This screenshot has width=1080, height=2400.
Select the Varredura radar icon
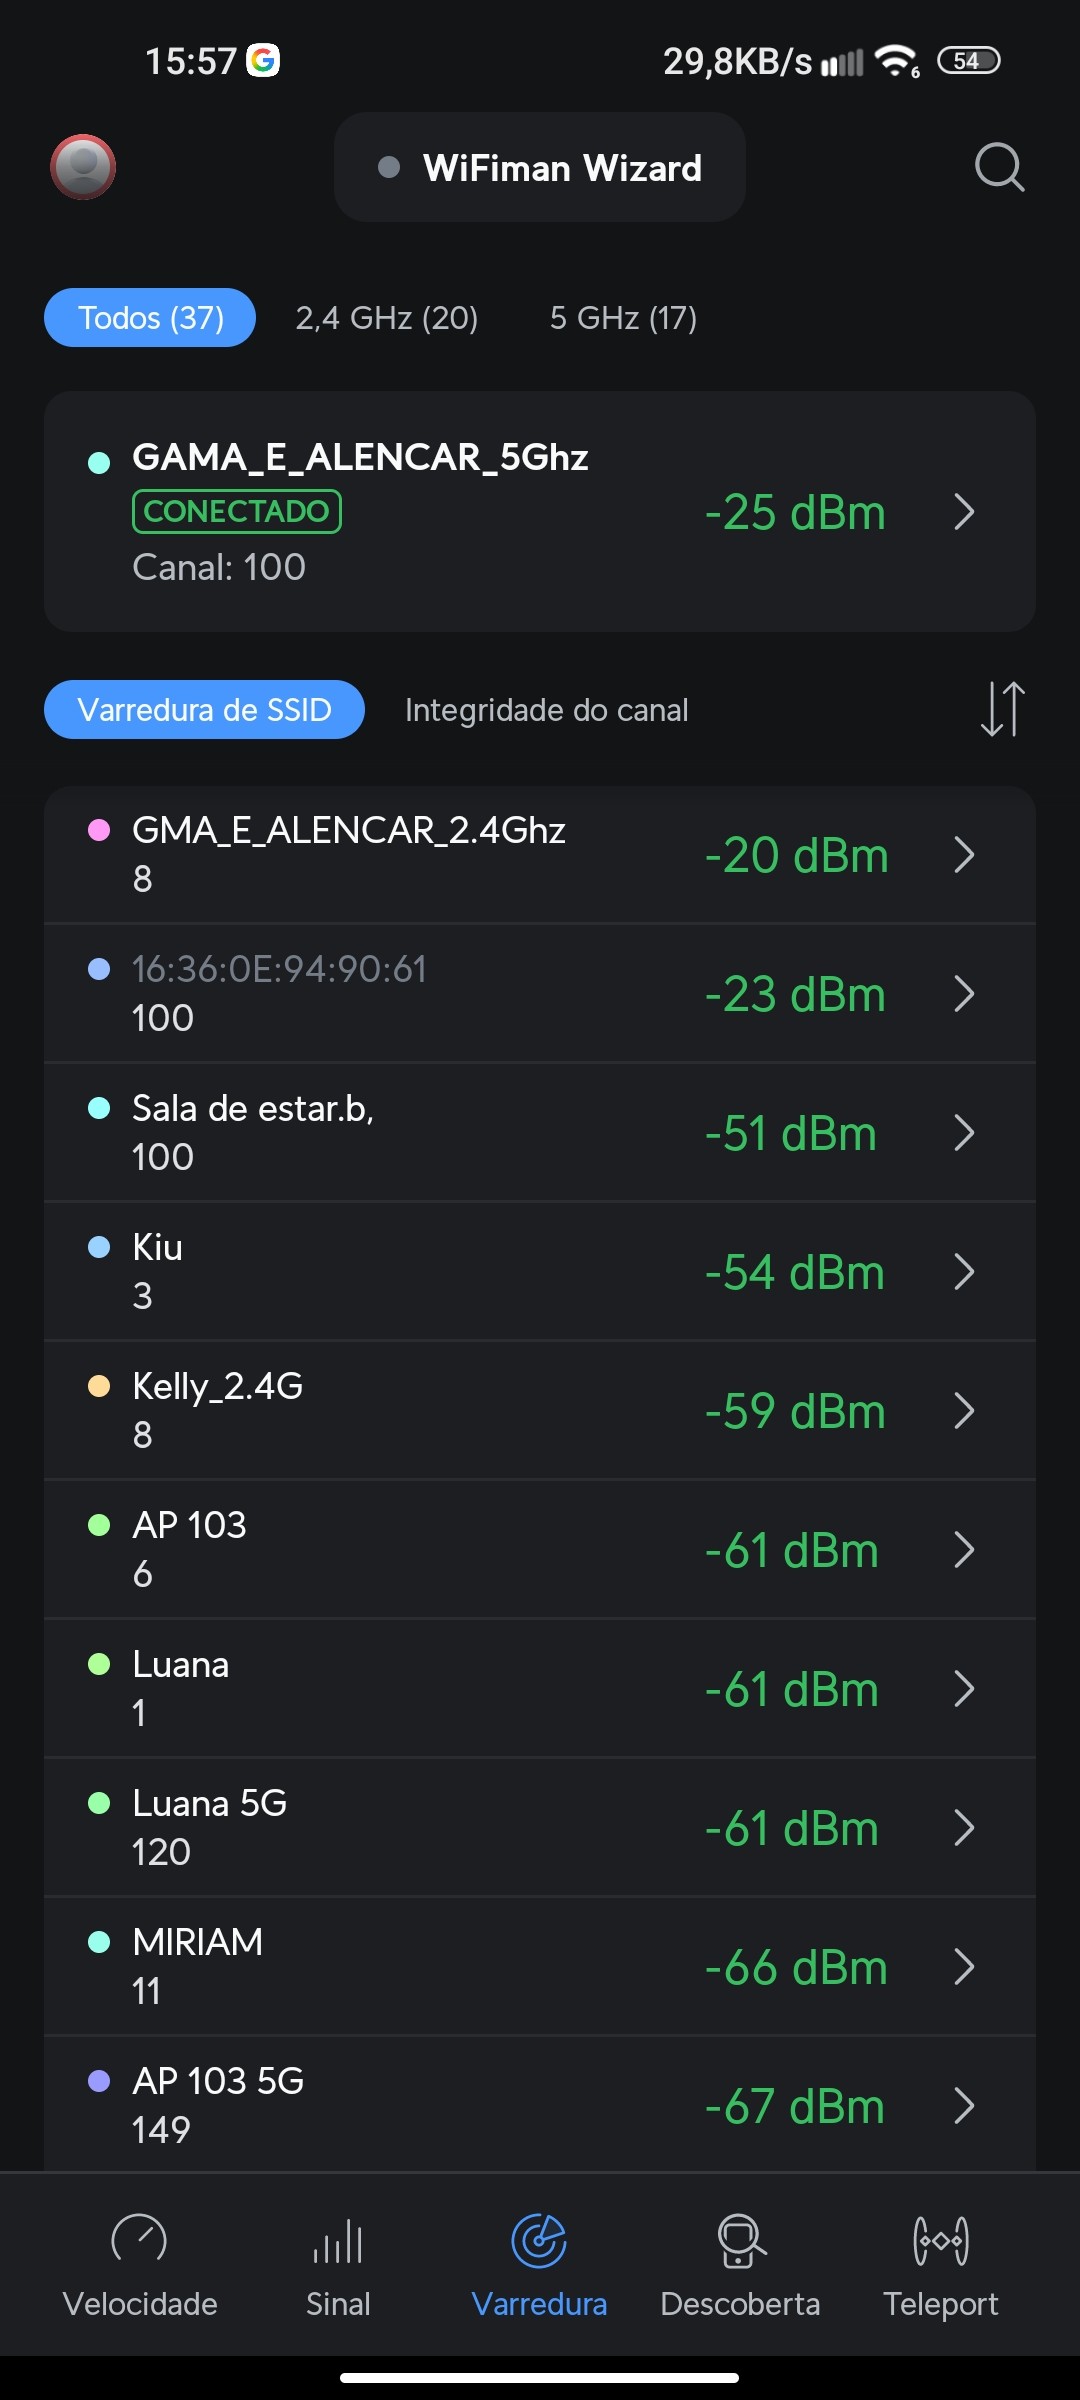539,2242
